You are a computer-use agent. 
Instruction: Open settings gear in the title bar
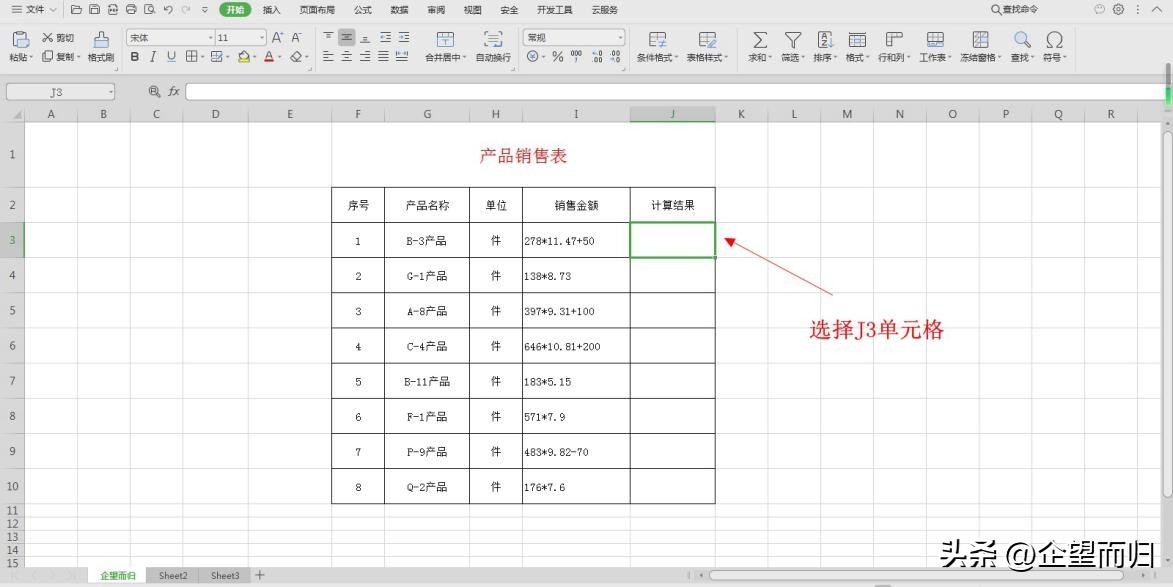point(1118,9)
